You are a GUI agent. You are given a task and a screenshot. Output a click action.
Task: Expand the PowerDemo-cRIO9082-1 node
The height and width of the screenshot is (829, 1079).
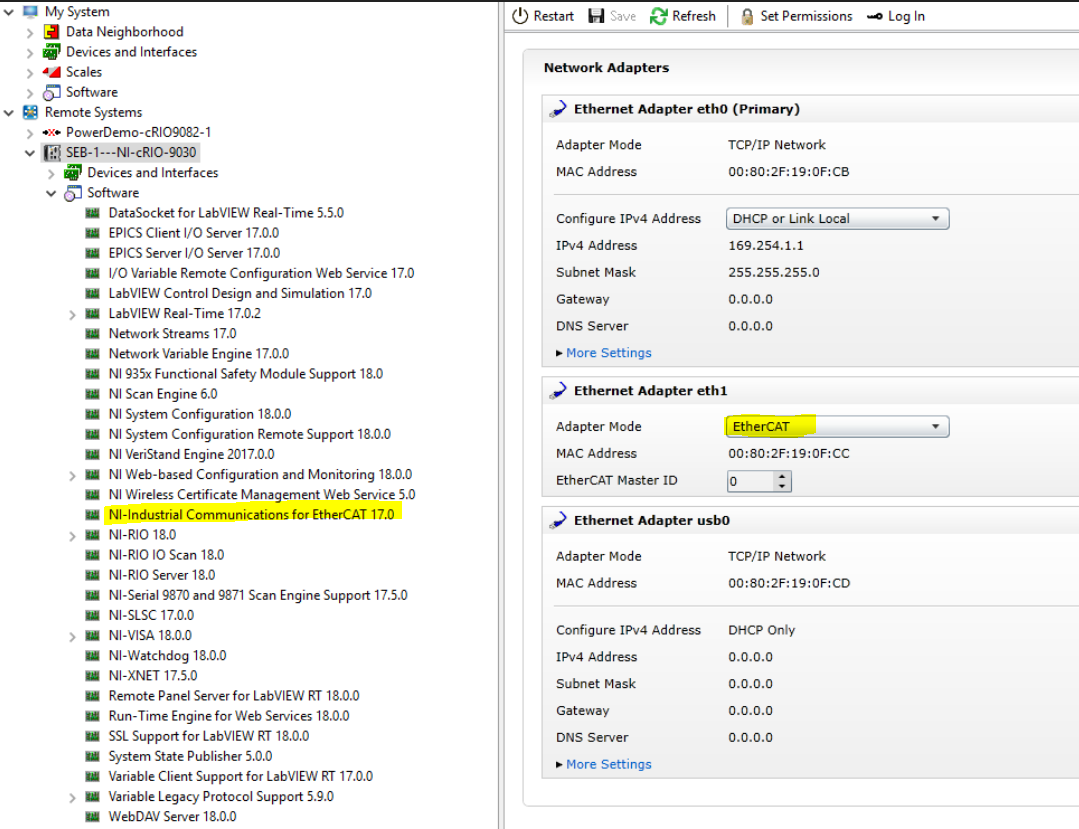30,132
